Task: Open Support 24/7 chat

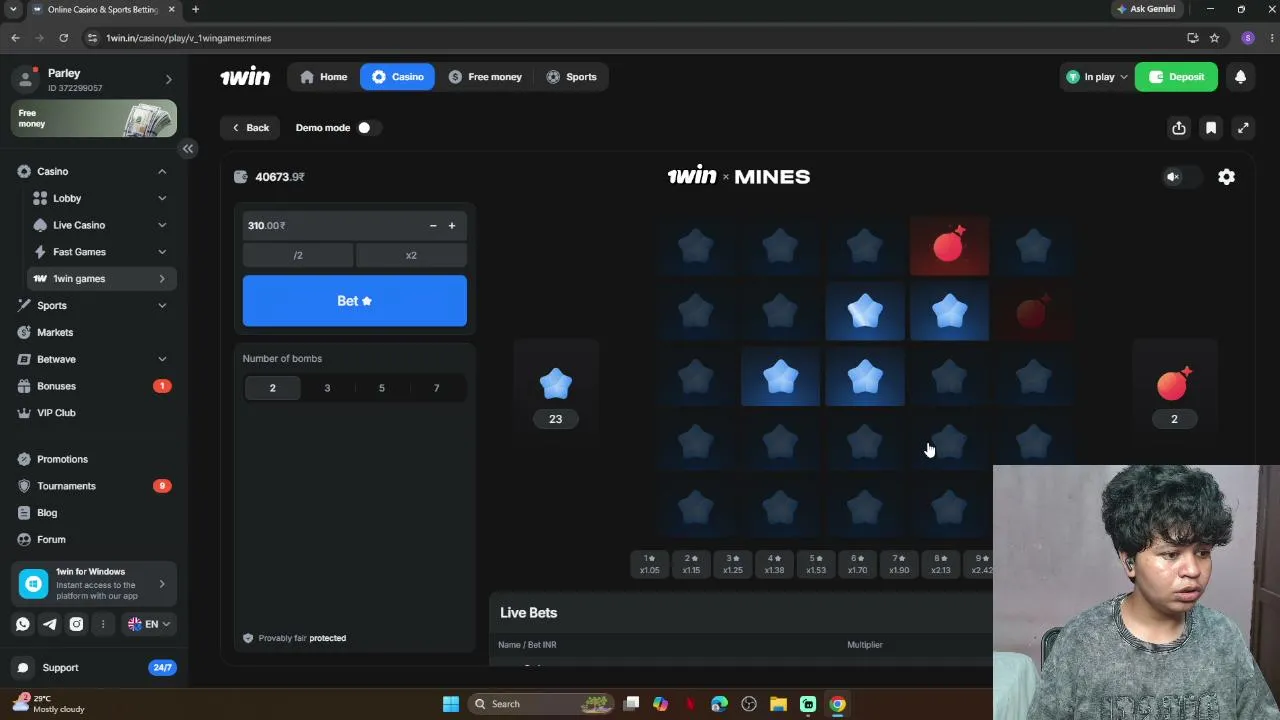Action: (95, 668)
